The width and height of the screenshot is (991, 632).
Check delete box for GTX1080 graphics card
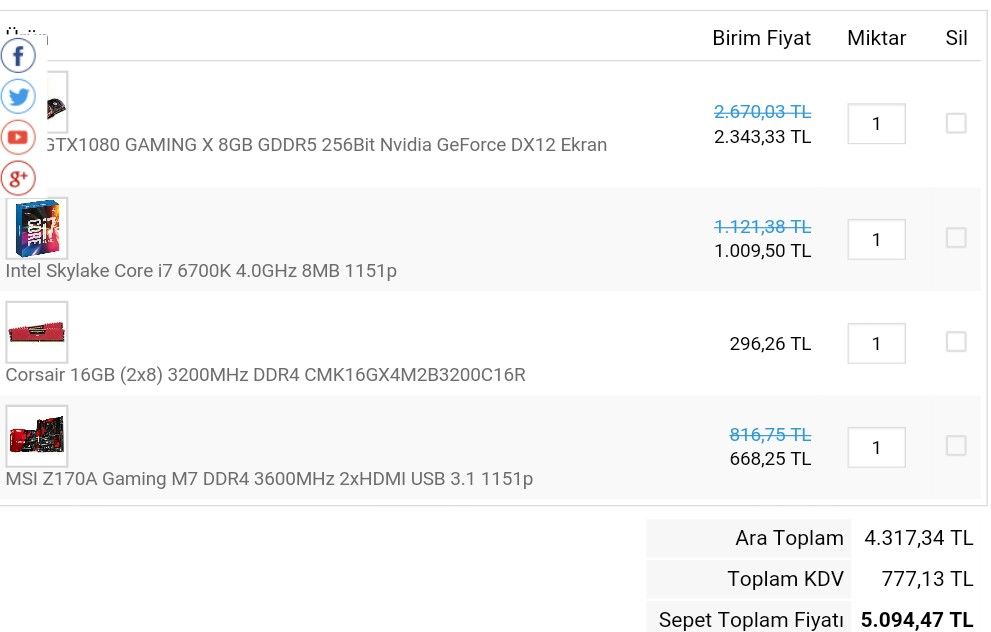pyautogui.click(x=956, y=123)
